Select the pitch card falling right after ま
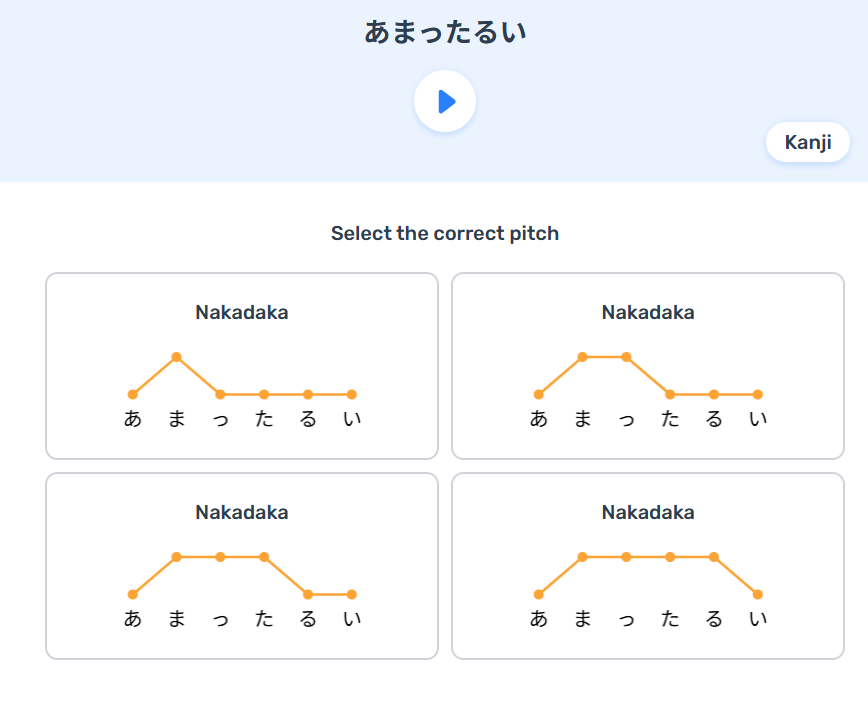This screenshot has height=719, width=868. pos(242,366)
